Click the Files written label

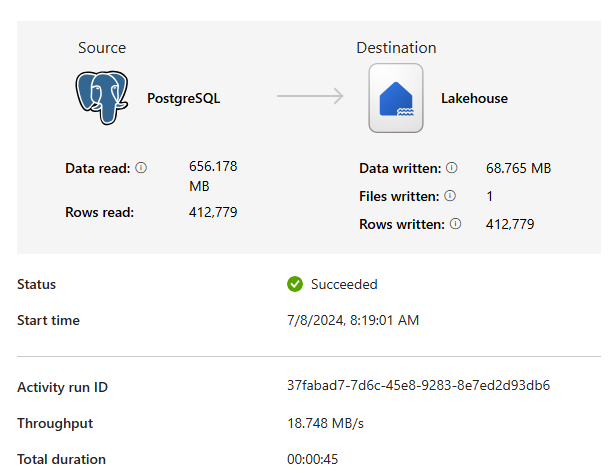[399, 196]
